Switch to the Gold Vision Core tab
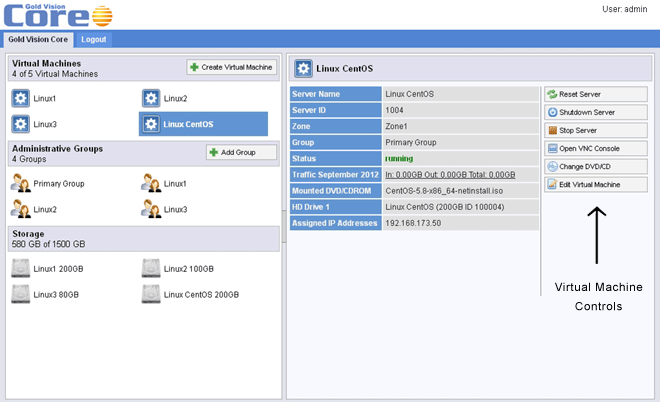Viewport: 660px width, 402px height. 37,39
